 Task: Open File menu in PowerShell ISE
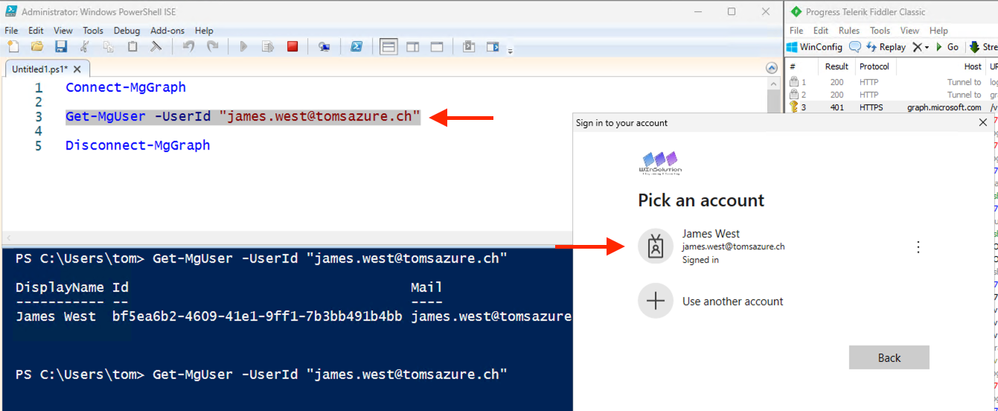click(11, 31)
